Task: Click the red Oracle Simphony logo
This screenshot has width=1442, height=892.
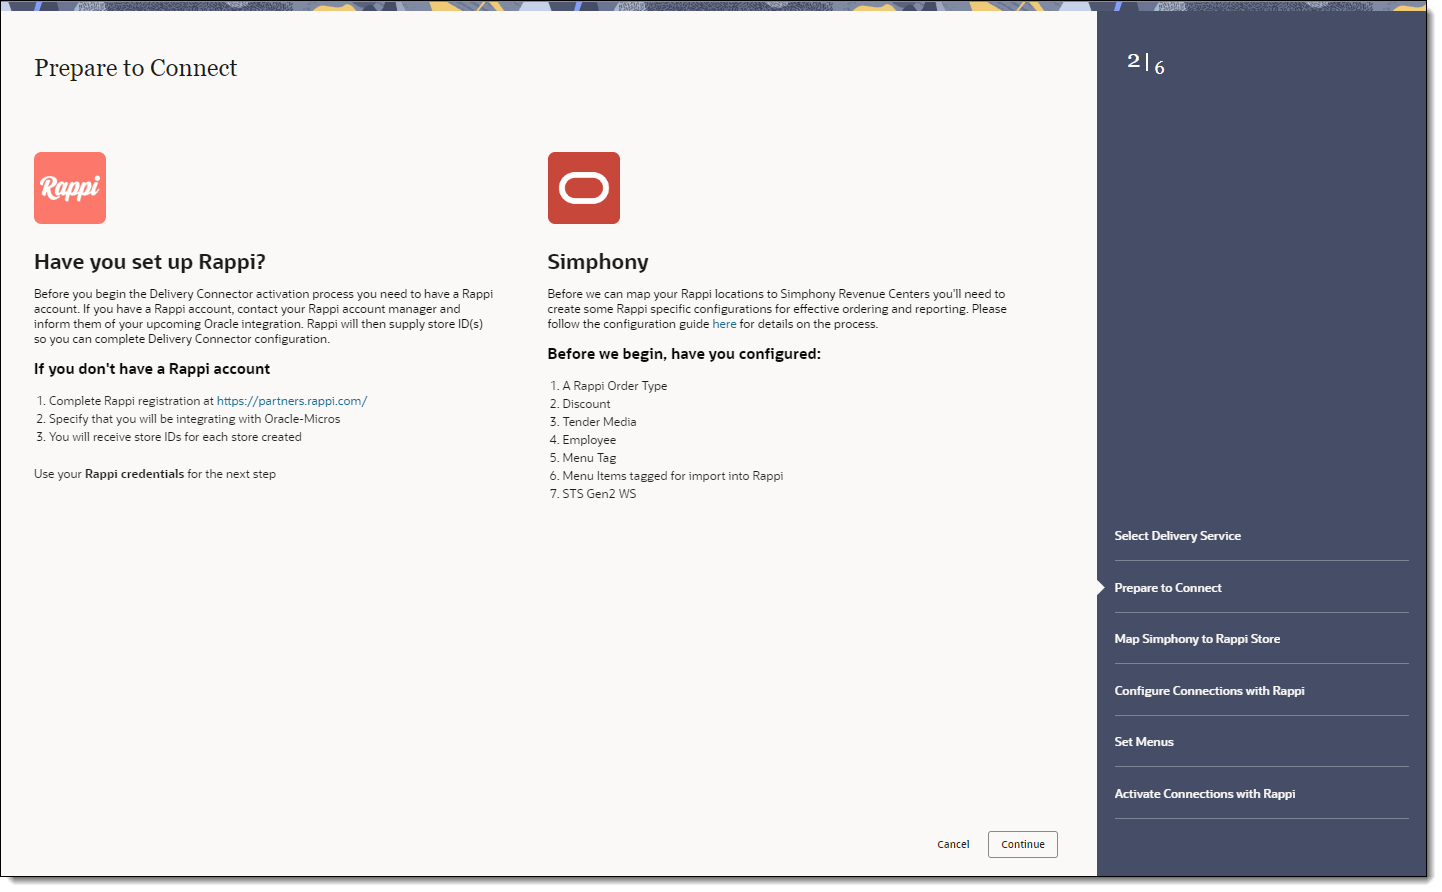Action: (x=584, y=188)
